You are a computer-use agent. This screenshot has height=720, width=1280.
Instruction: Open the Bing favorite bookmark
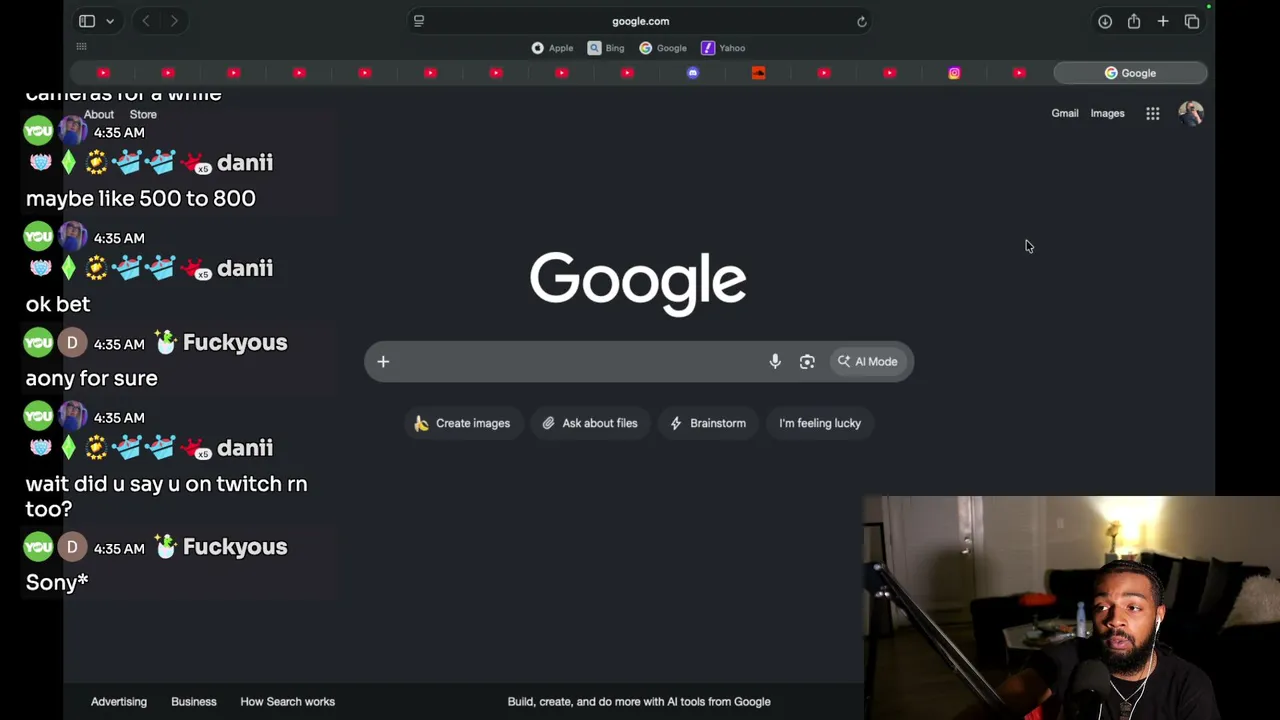pyautogui.click(x=606, y=48)
